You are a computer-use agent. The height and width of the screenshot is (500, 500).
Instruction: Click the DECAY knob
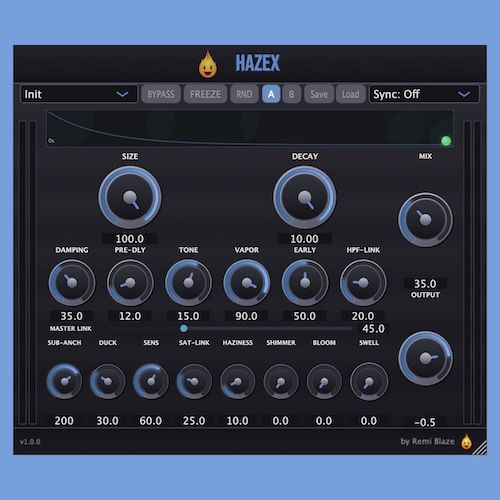coord(305,197)
